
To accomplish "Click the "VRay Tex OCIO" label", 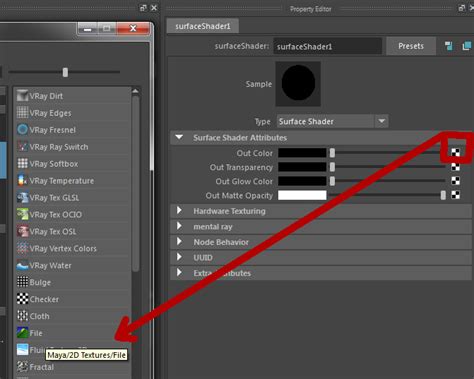I will 56,215.
